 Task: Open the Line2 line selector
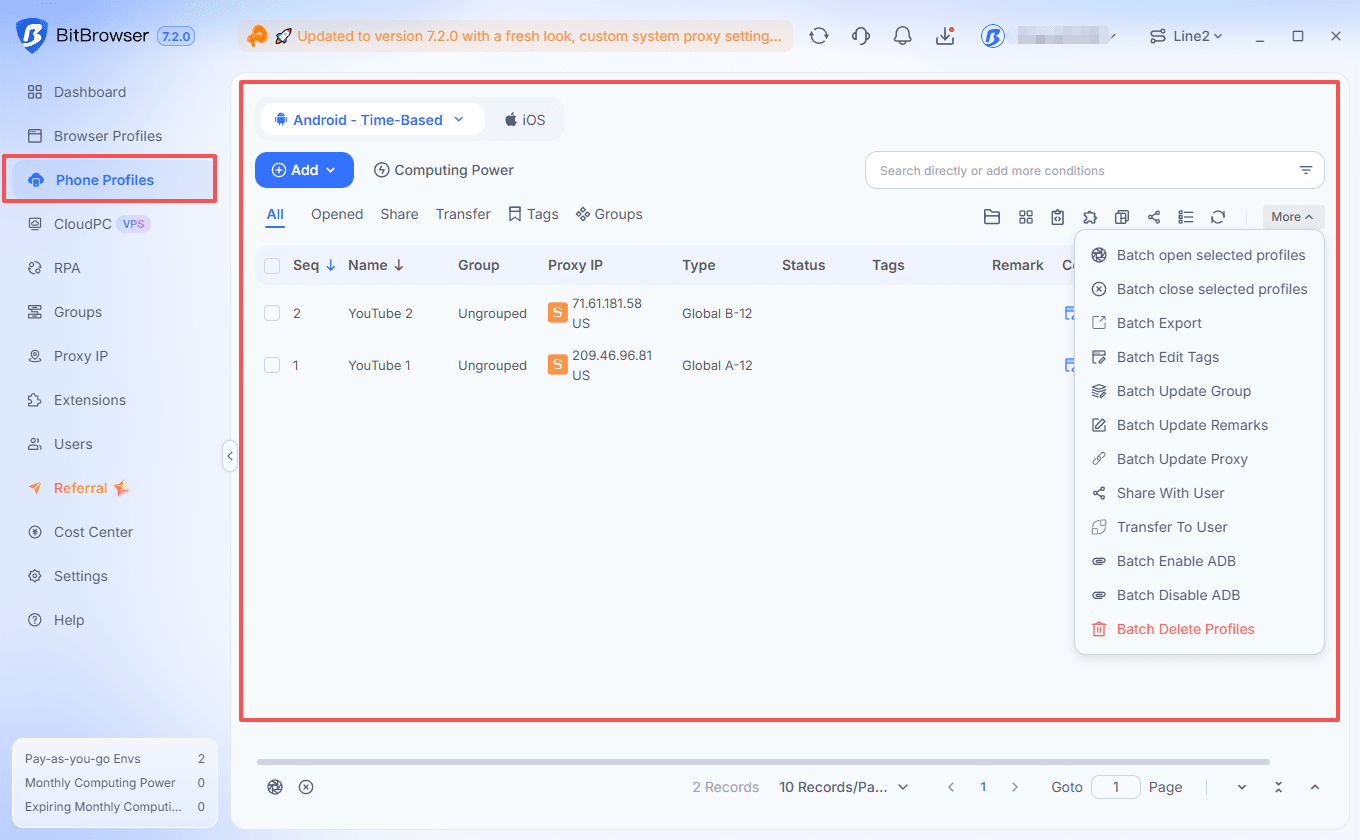pyautogui.click(x=1186, y=36)
